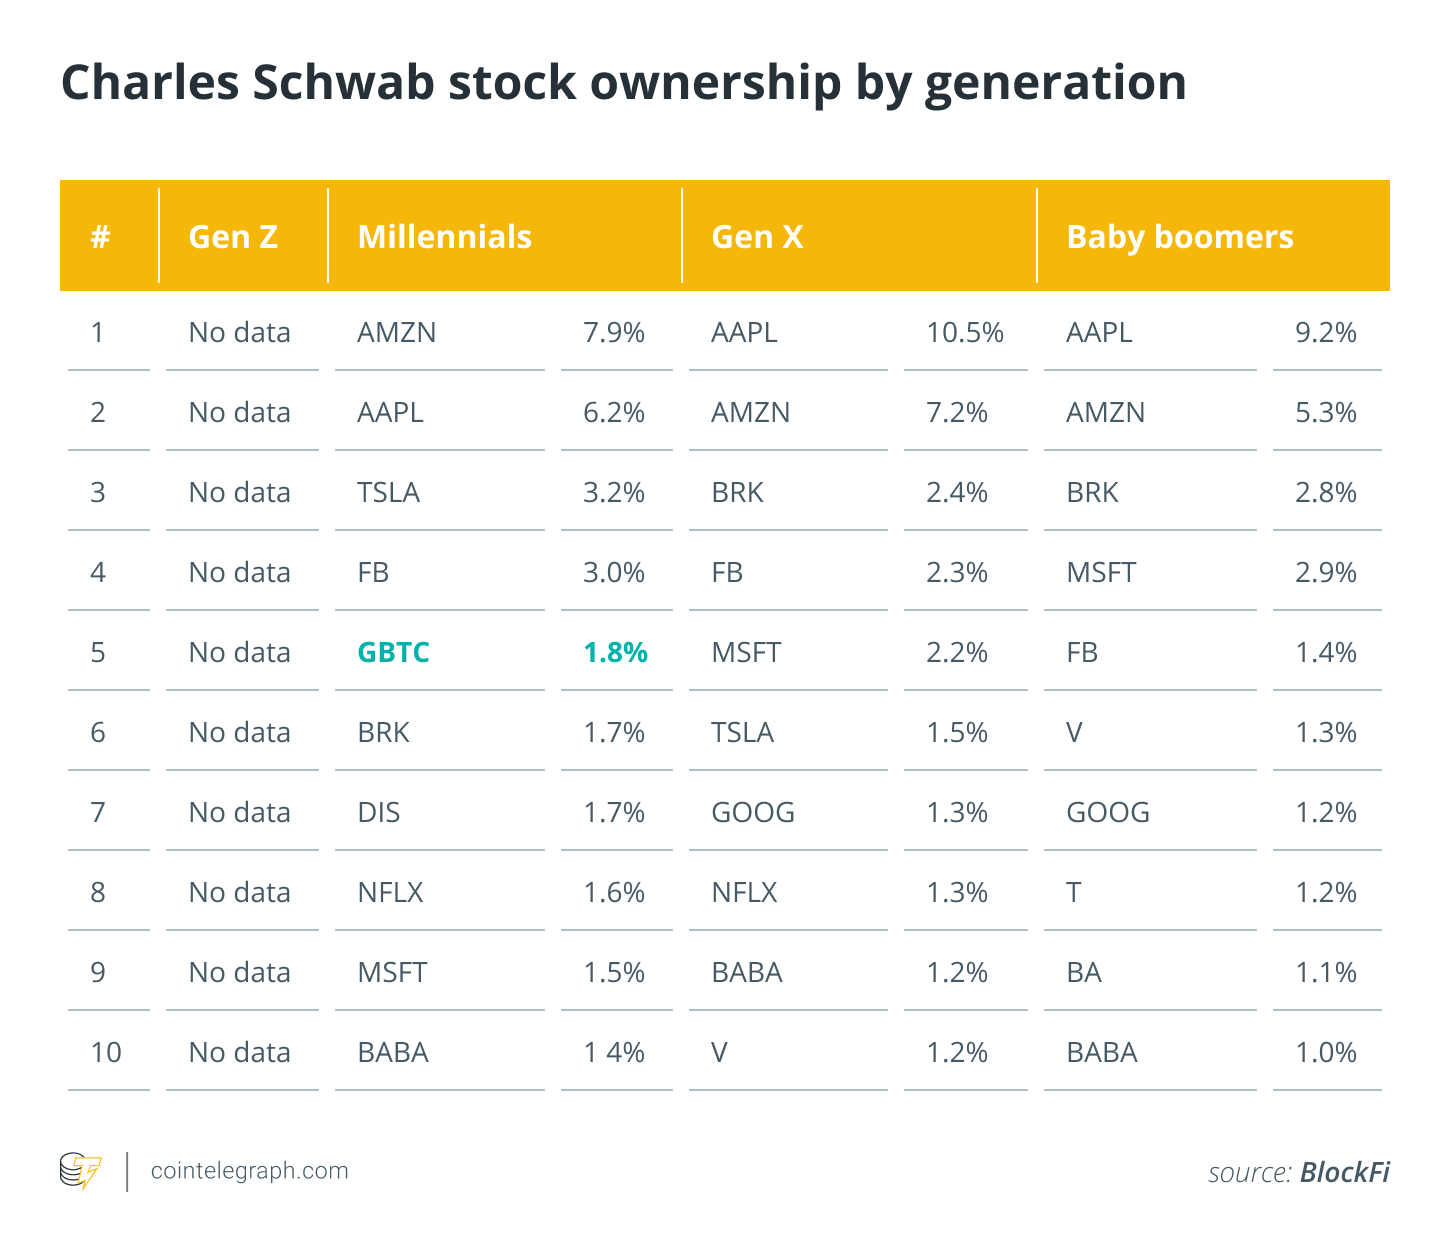Click the Gen X column header
Viewport: 1450px width, 1252px height.
pyautogui.click(x=757, y=236)
